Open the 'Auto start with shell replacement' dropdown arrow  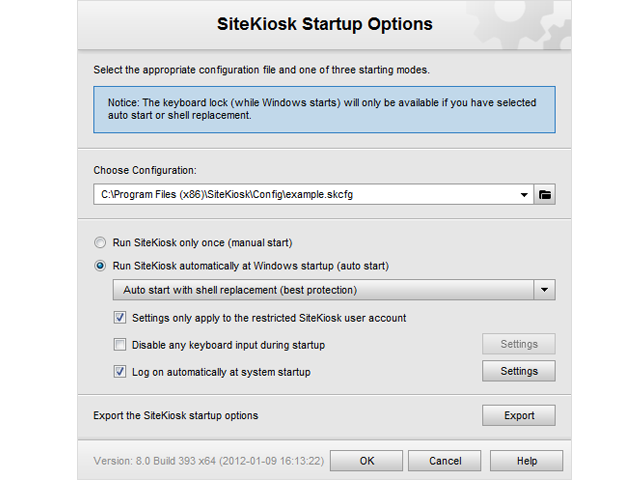pos(544,290)
